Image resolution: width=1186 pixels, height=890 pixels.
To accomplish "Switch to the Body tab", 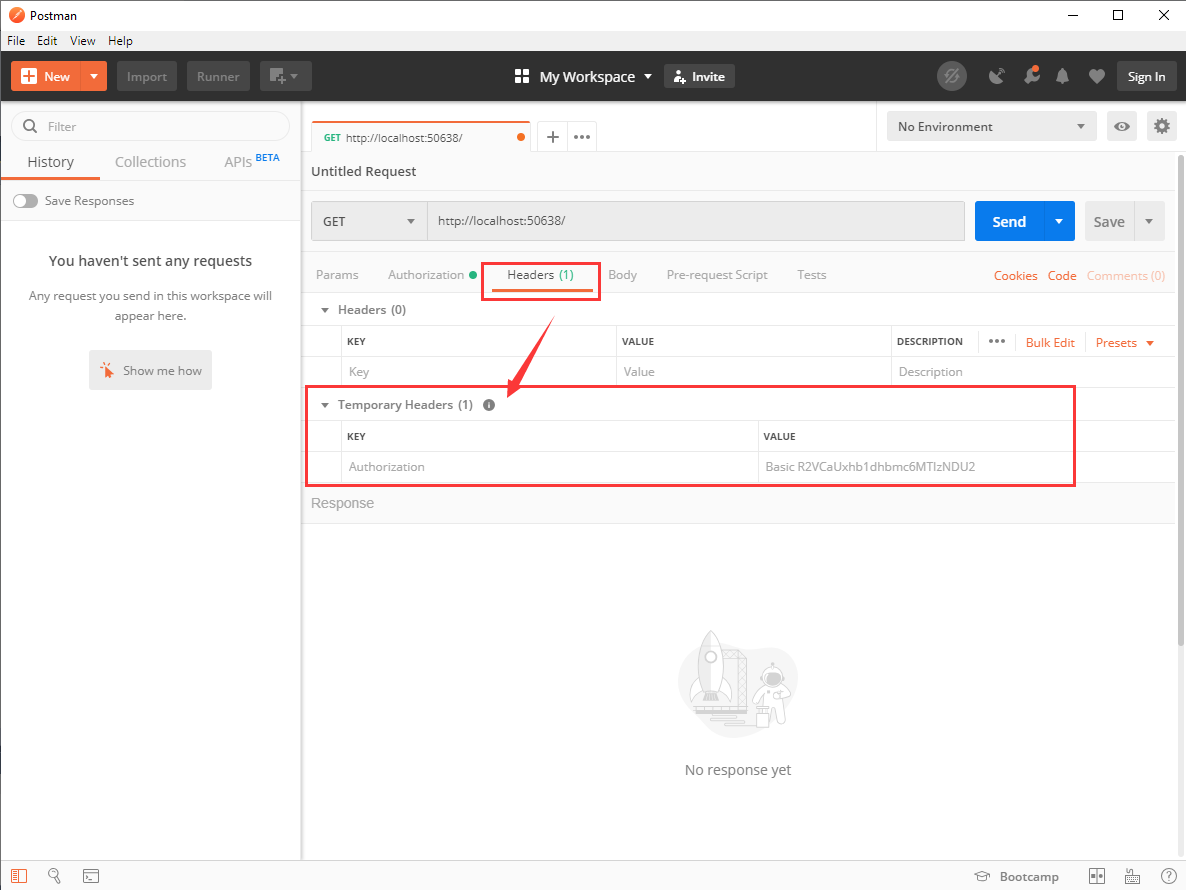I will click(x=622, y=275).
